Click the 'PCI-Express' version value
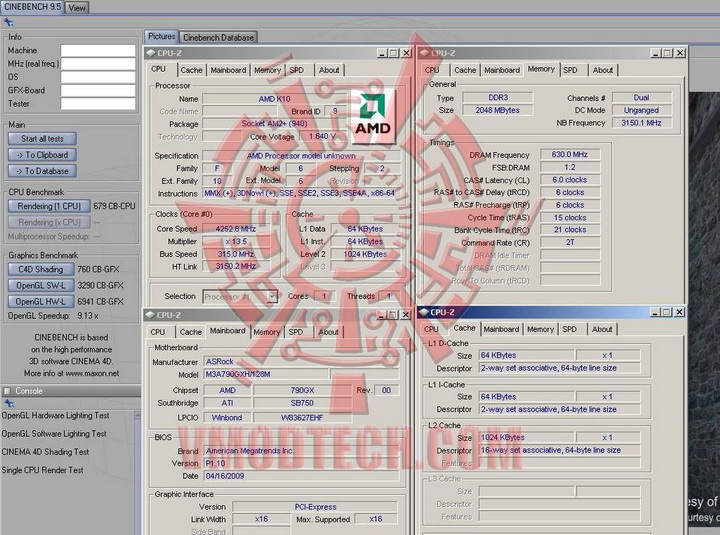Screen dimensions: 720x535 coord(315,507)
